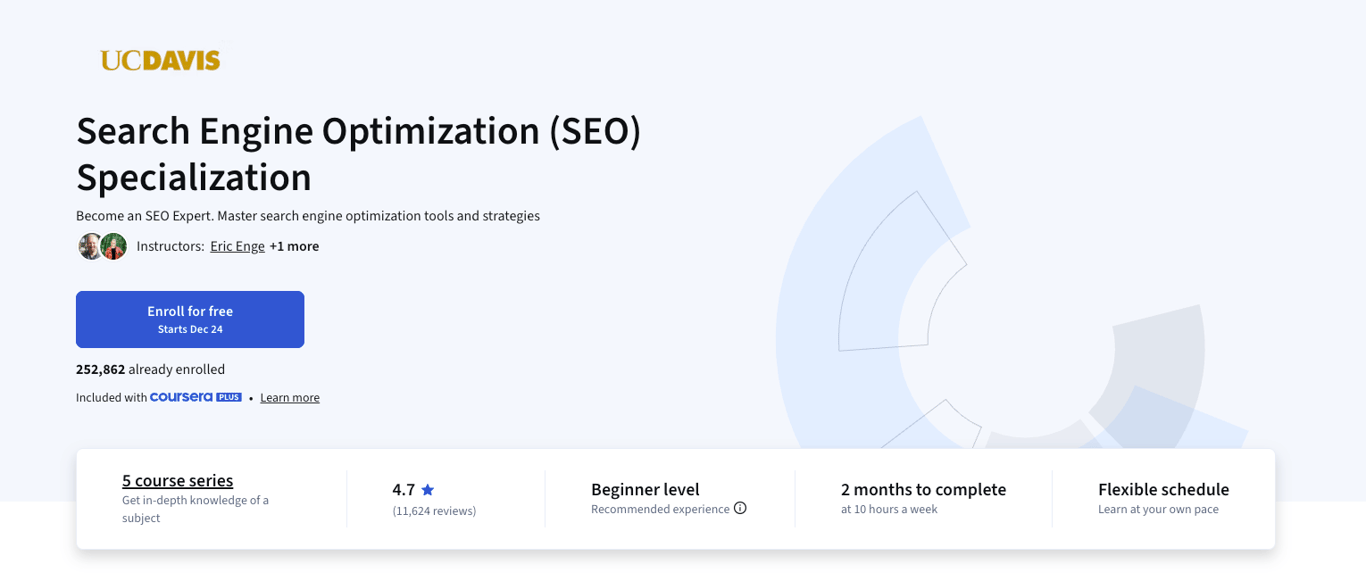Open instructor Eric Enge's profile link

237,246
